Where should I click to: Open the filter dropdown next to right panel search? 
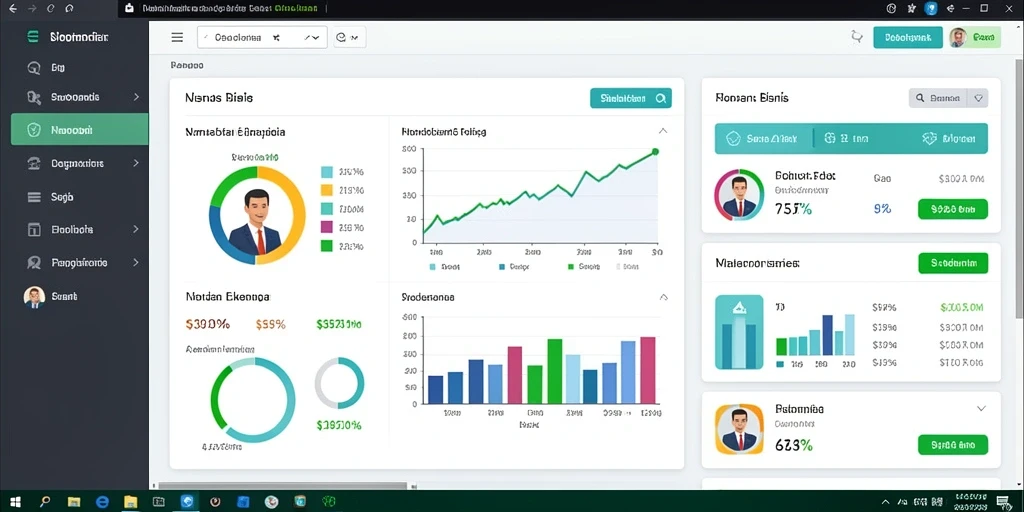coord(978,98)
